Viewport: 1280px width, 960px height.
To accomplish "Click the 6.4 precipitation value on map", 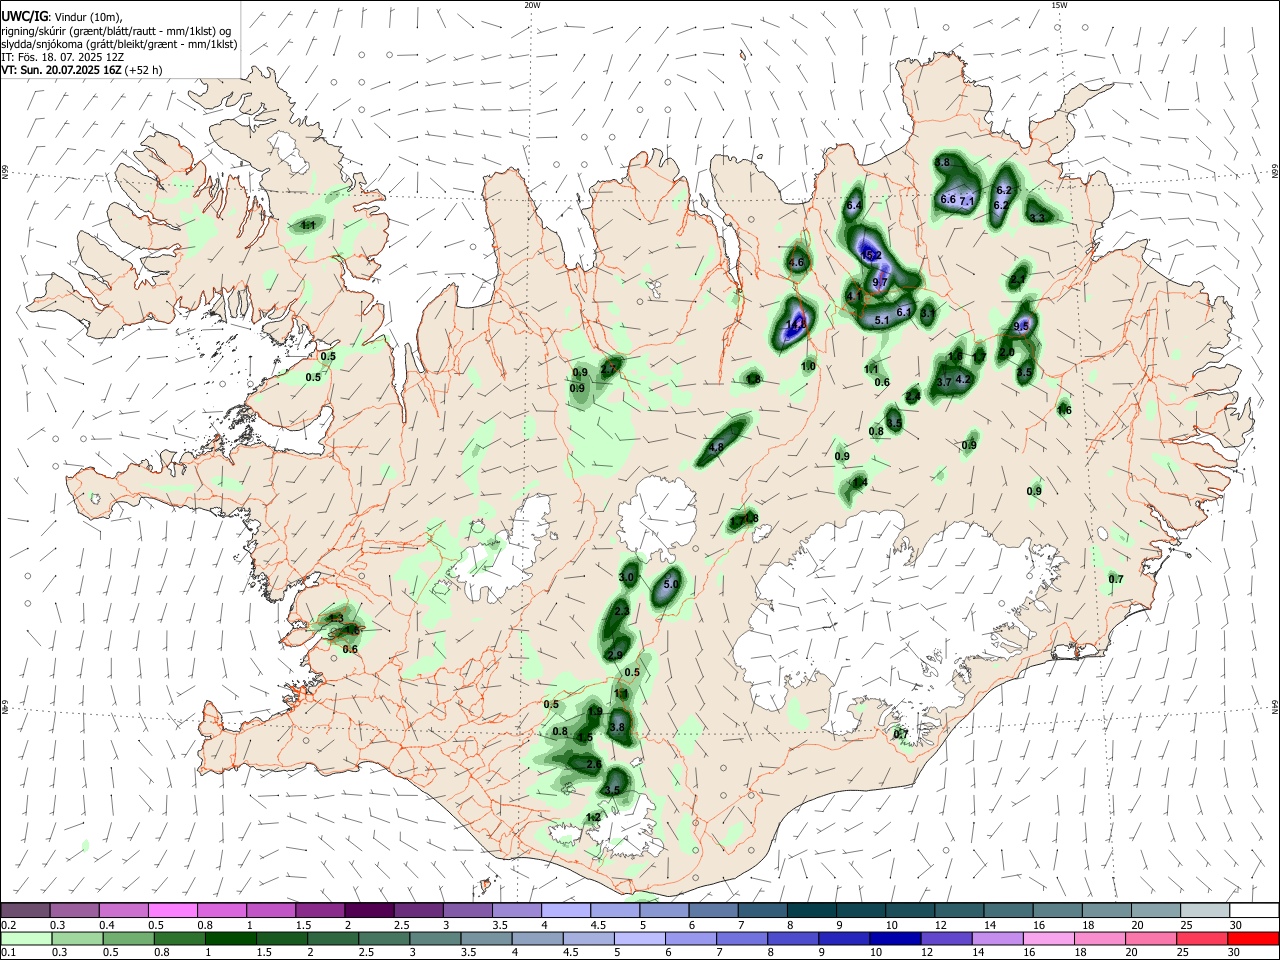I will pos(853,206).
